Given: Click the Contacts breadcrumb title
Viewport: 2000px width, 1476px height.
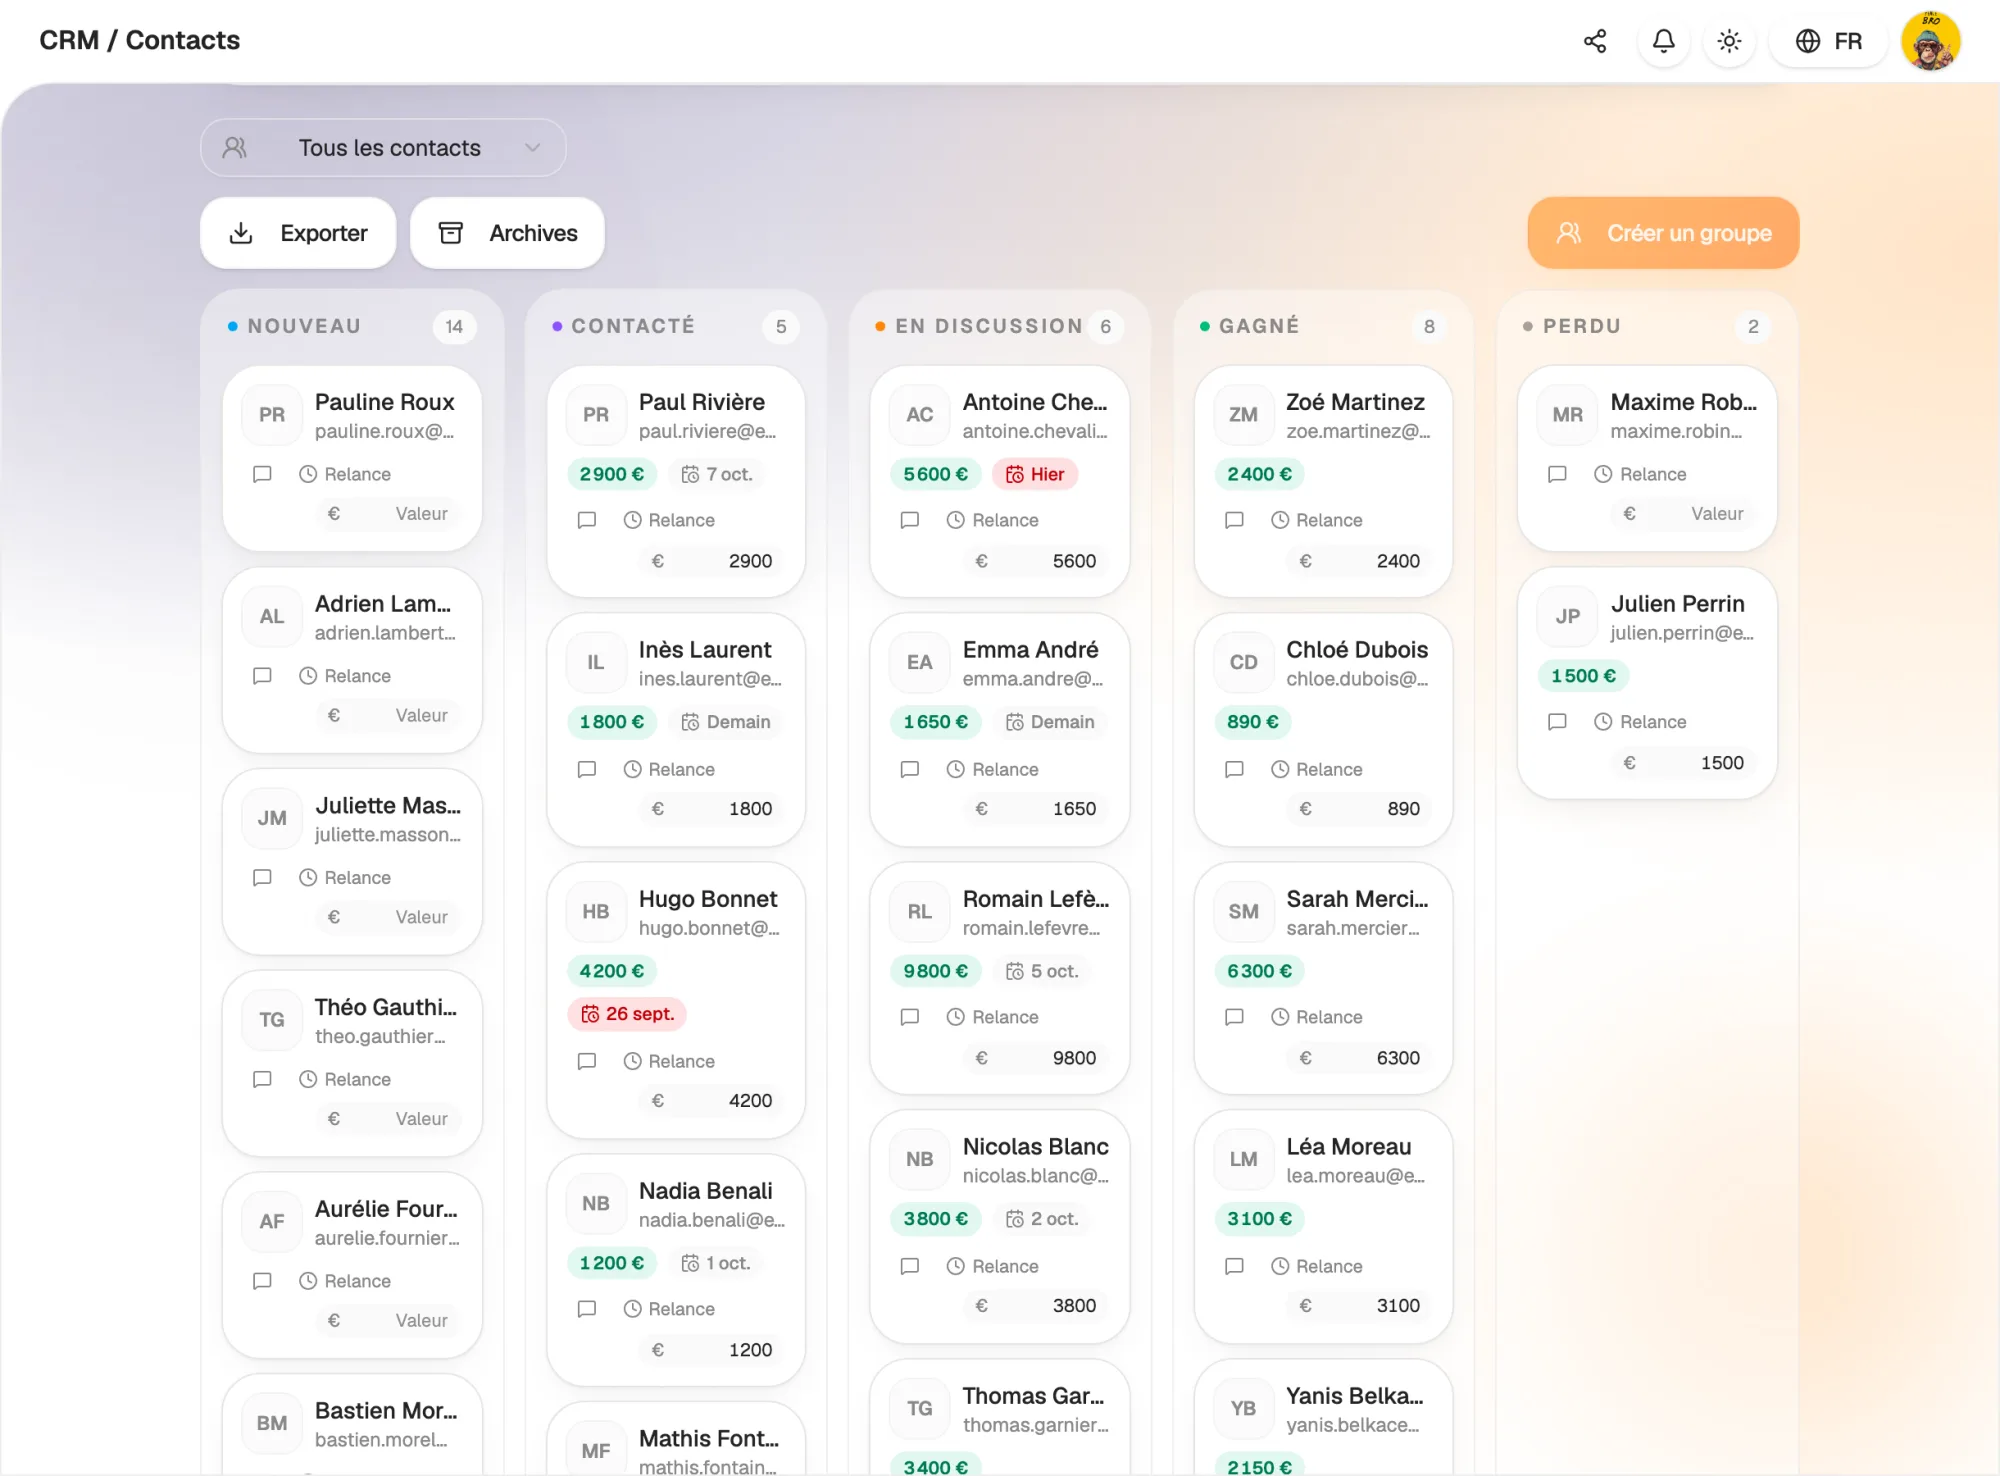Looking at the screenshot, I should tap(183, 40).
